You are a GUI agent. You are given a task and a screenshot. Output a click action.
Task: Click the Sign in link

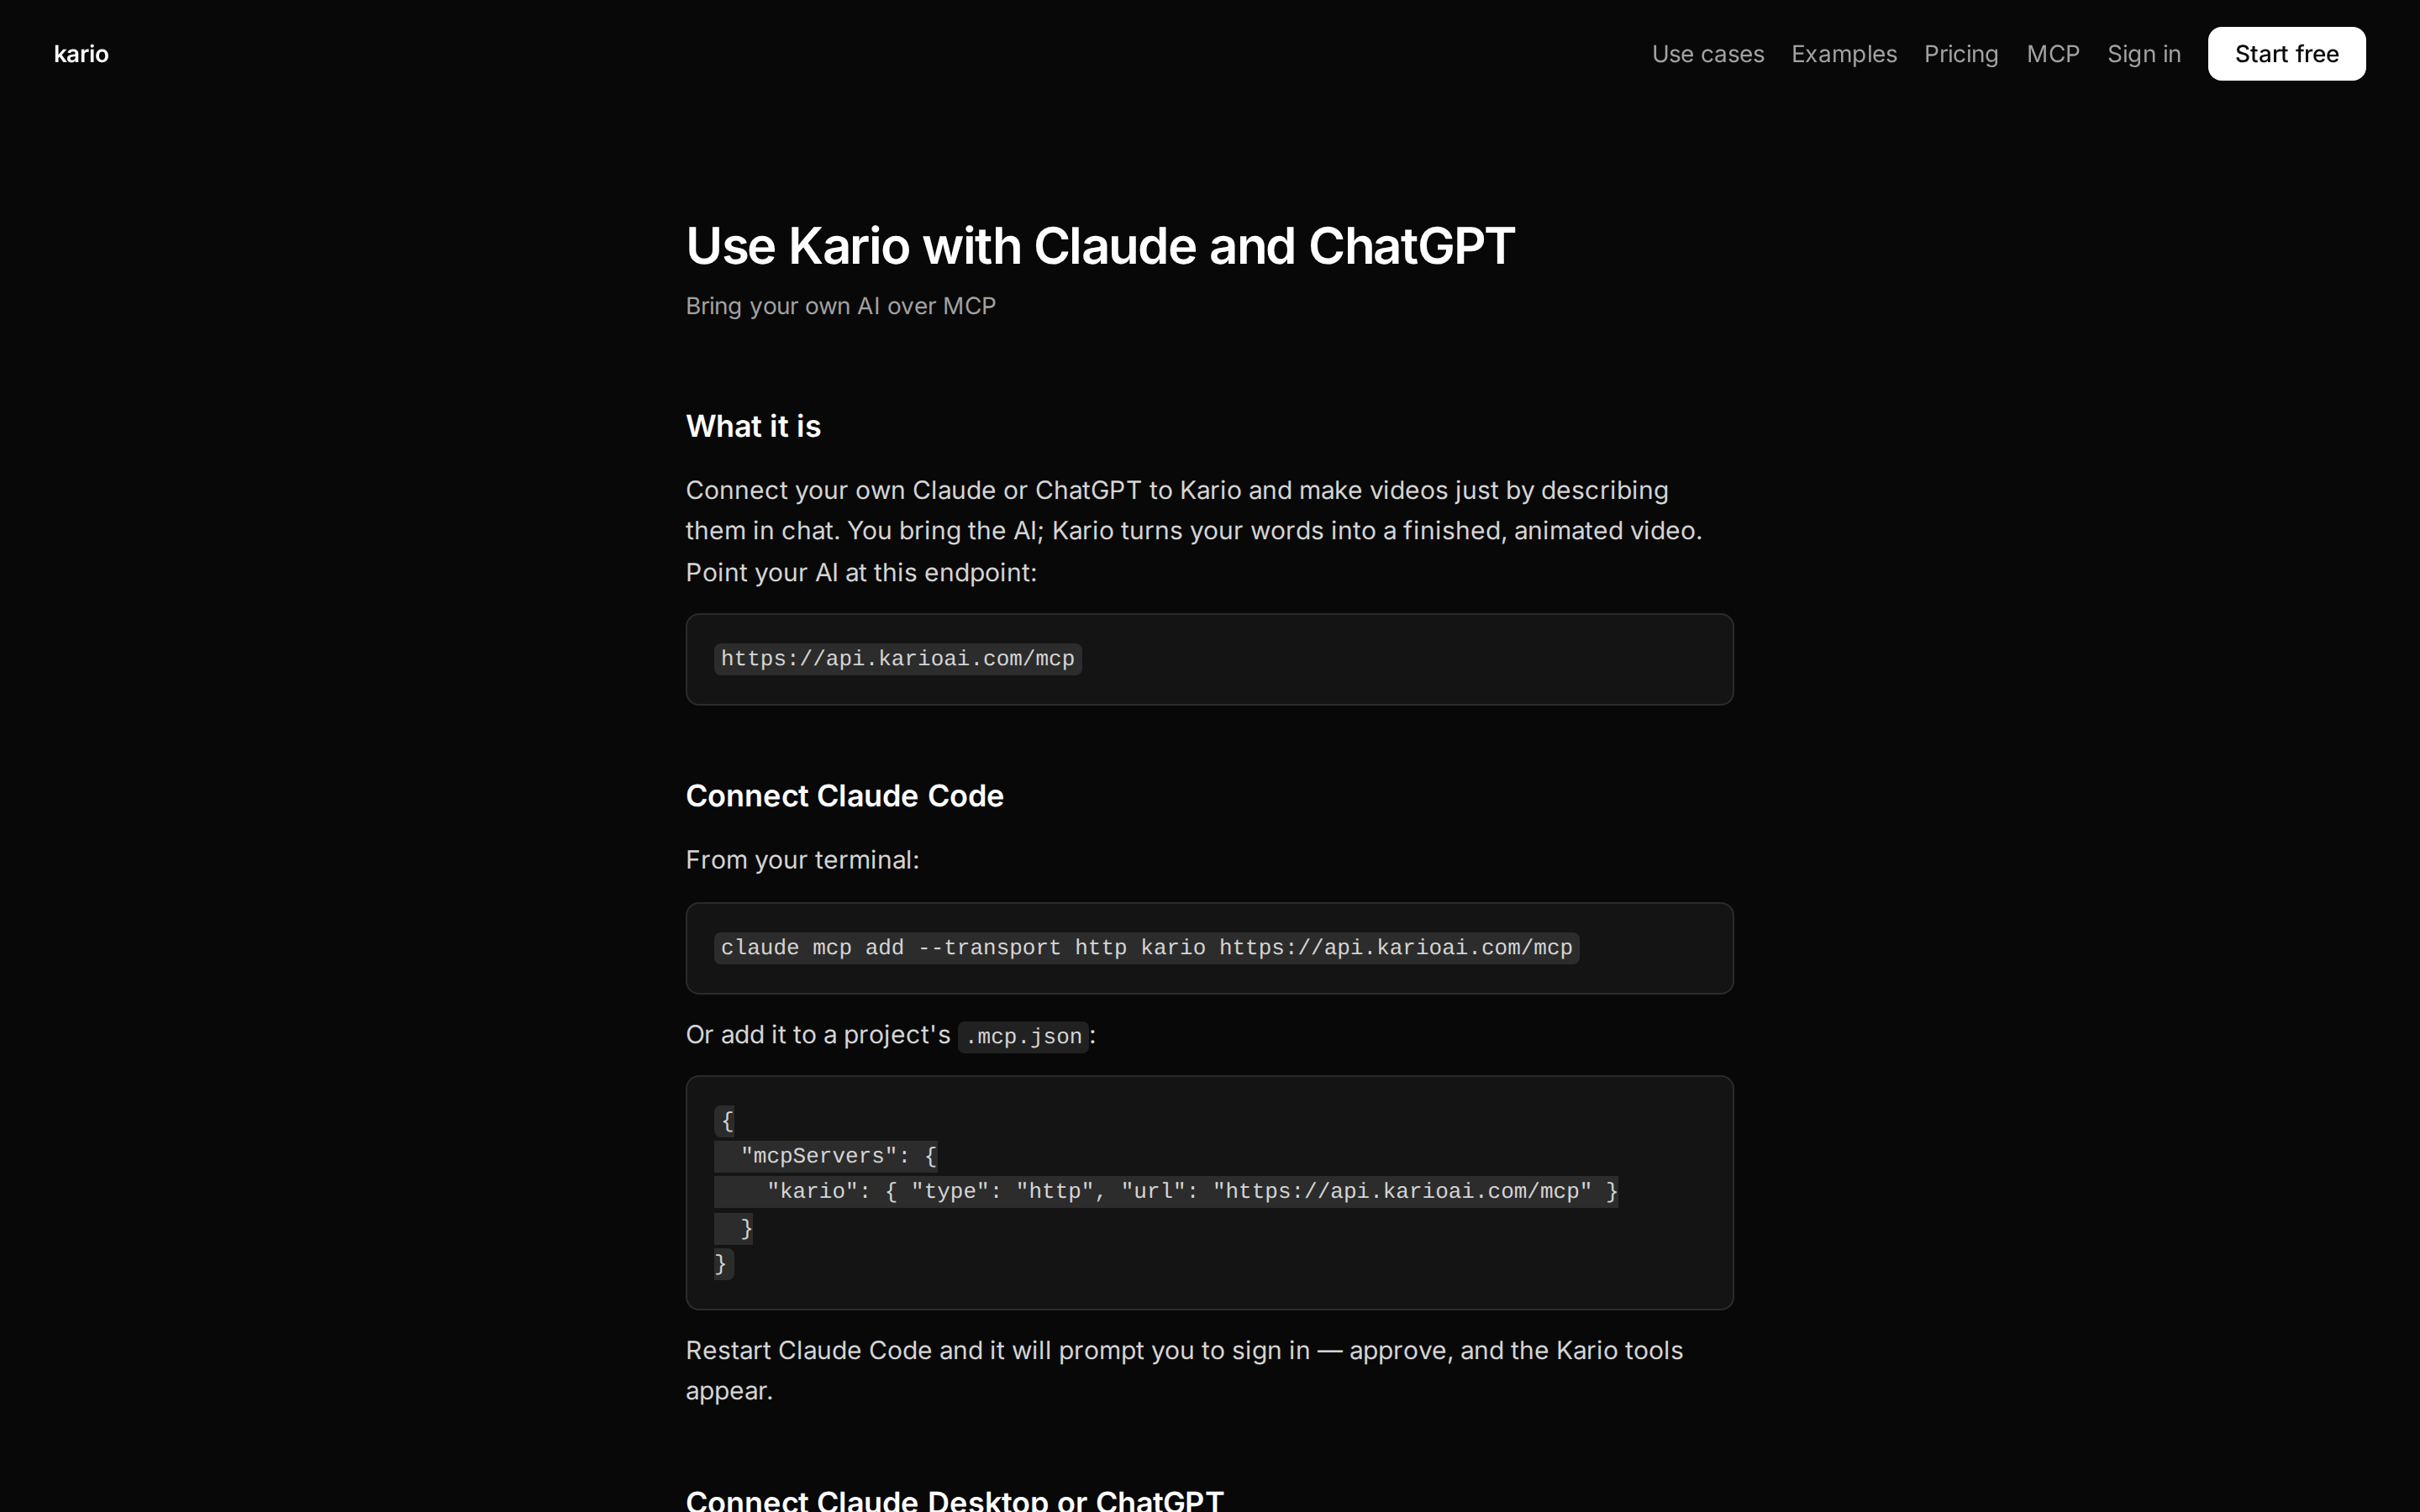tap(2144, 54)
